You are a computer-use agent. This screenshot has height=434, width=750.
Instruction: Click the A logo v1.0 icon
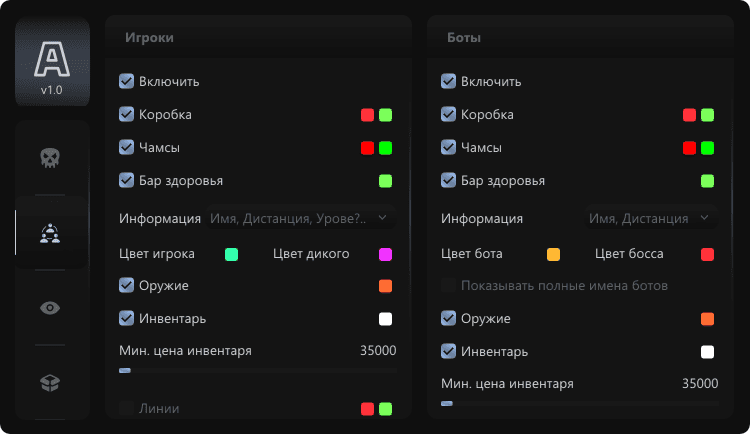[51, 62]
